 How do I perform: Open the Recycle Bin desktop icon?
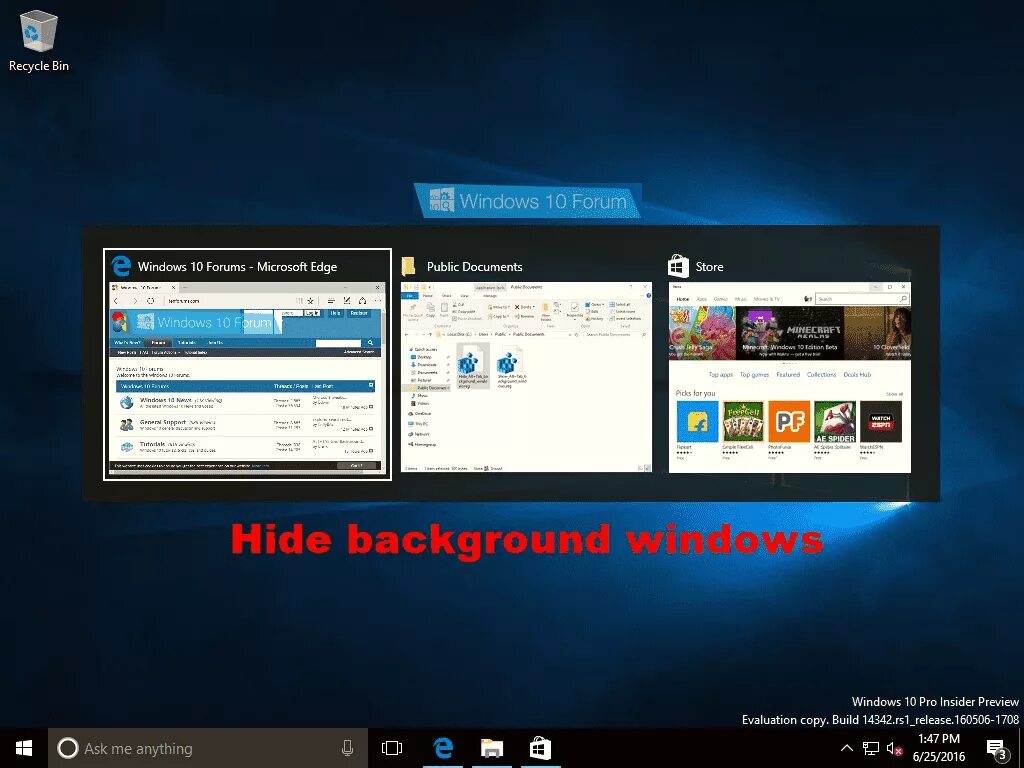[39, 40]
